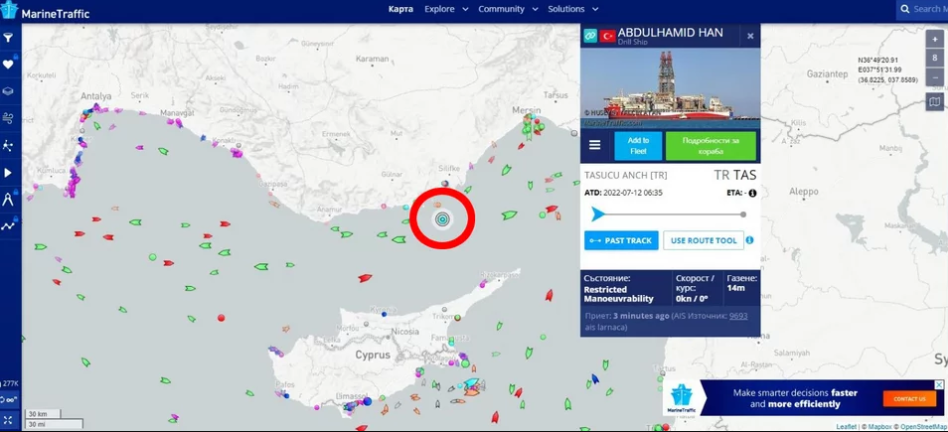Toggle the vessel name labels infinity icon
Image resolution: width=948 pixels, height=432 pixels.
point(9,400)
